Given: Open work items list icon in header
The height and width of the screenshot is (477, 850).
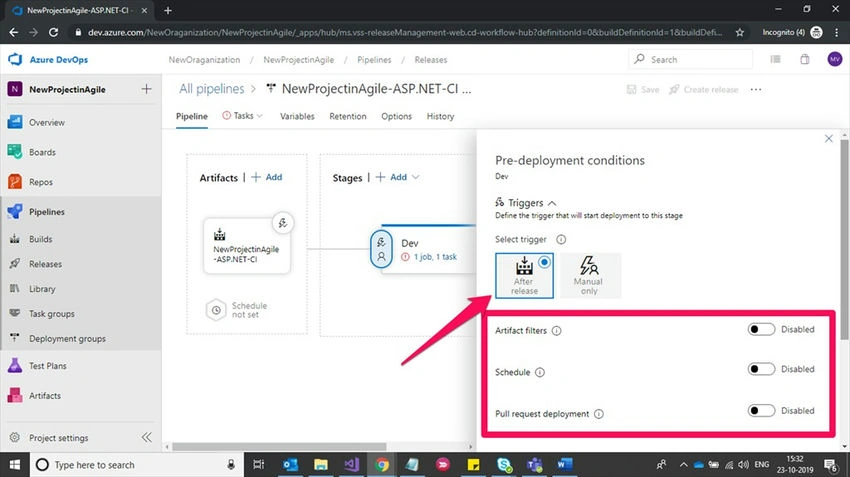Looking at the screenshot, I should point(776,59).
